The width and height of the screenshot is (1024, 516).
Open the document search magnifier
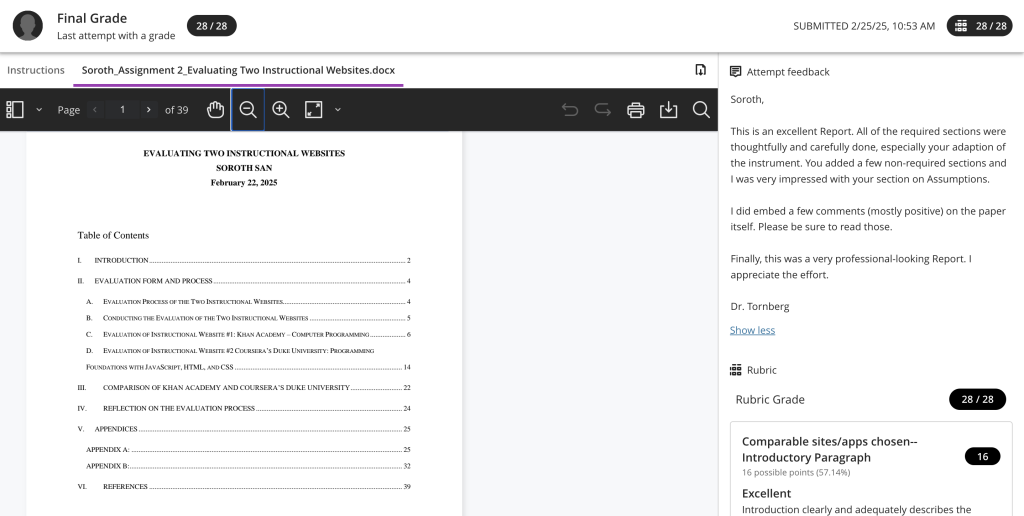coord(701,110)
